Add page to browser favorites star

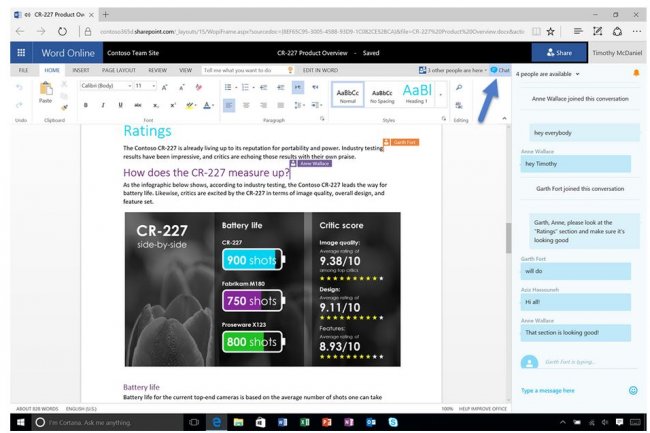[550, 31]
